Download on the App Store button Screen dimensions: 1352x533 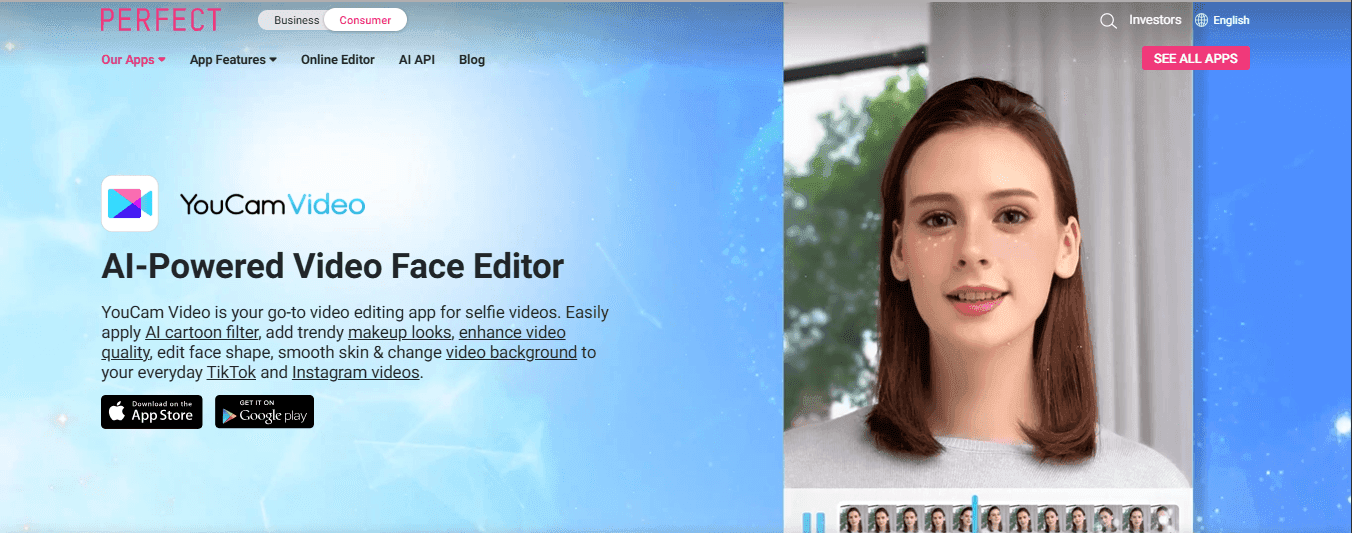pos(152,412)
